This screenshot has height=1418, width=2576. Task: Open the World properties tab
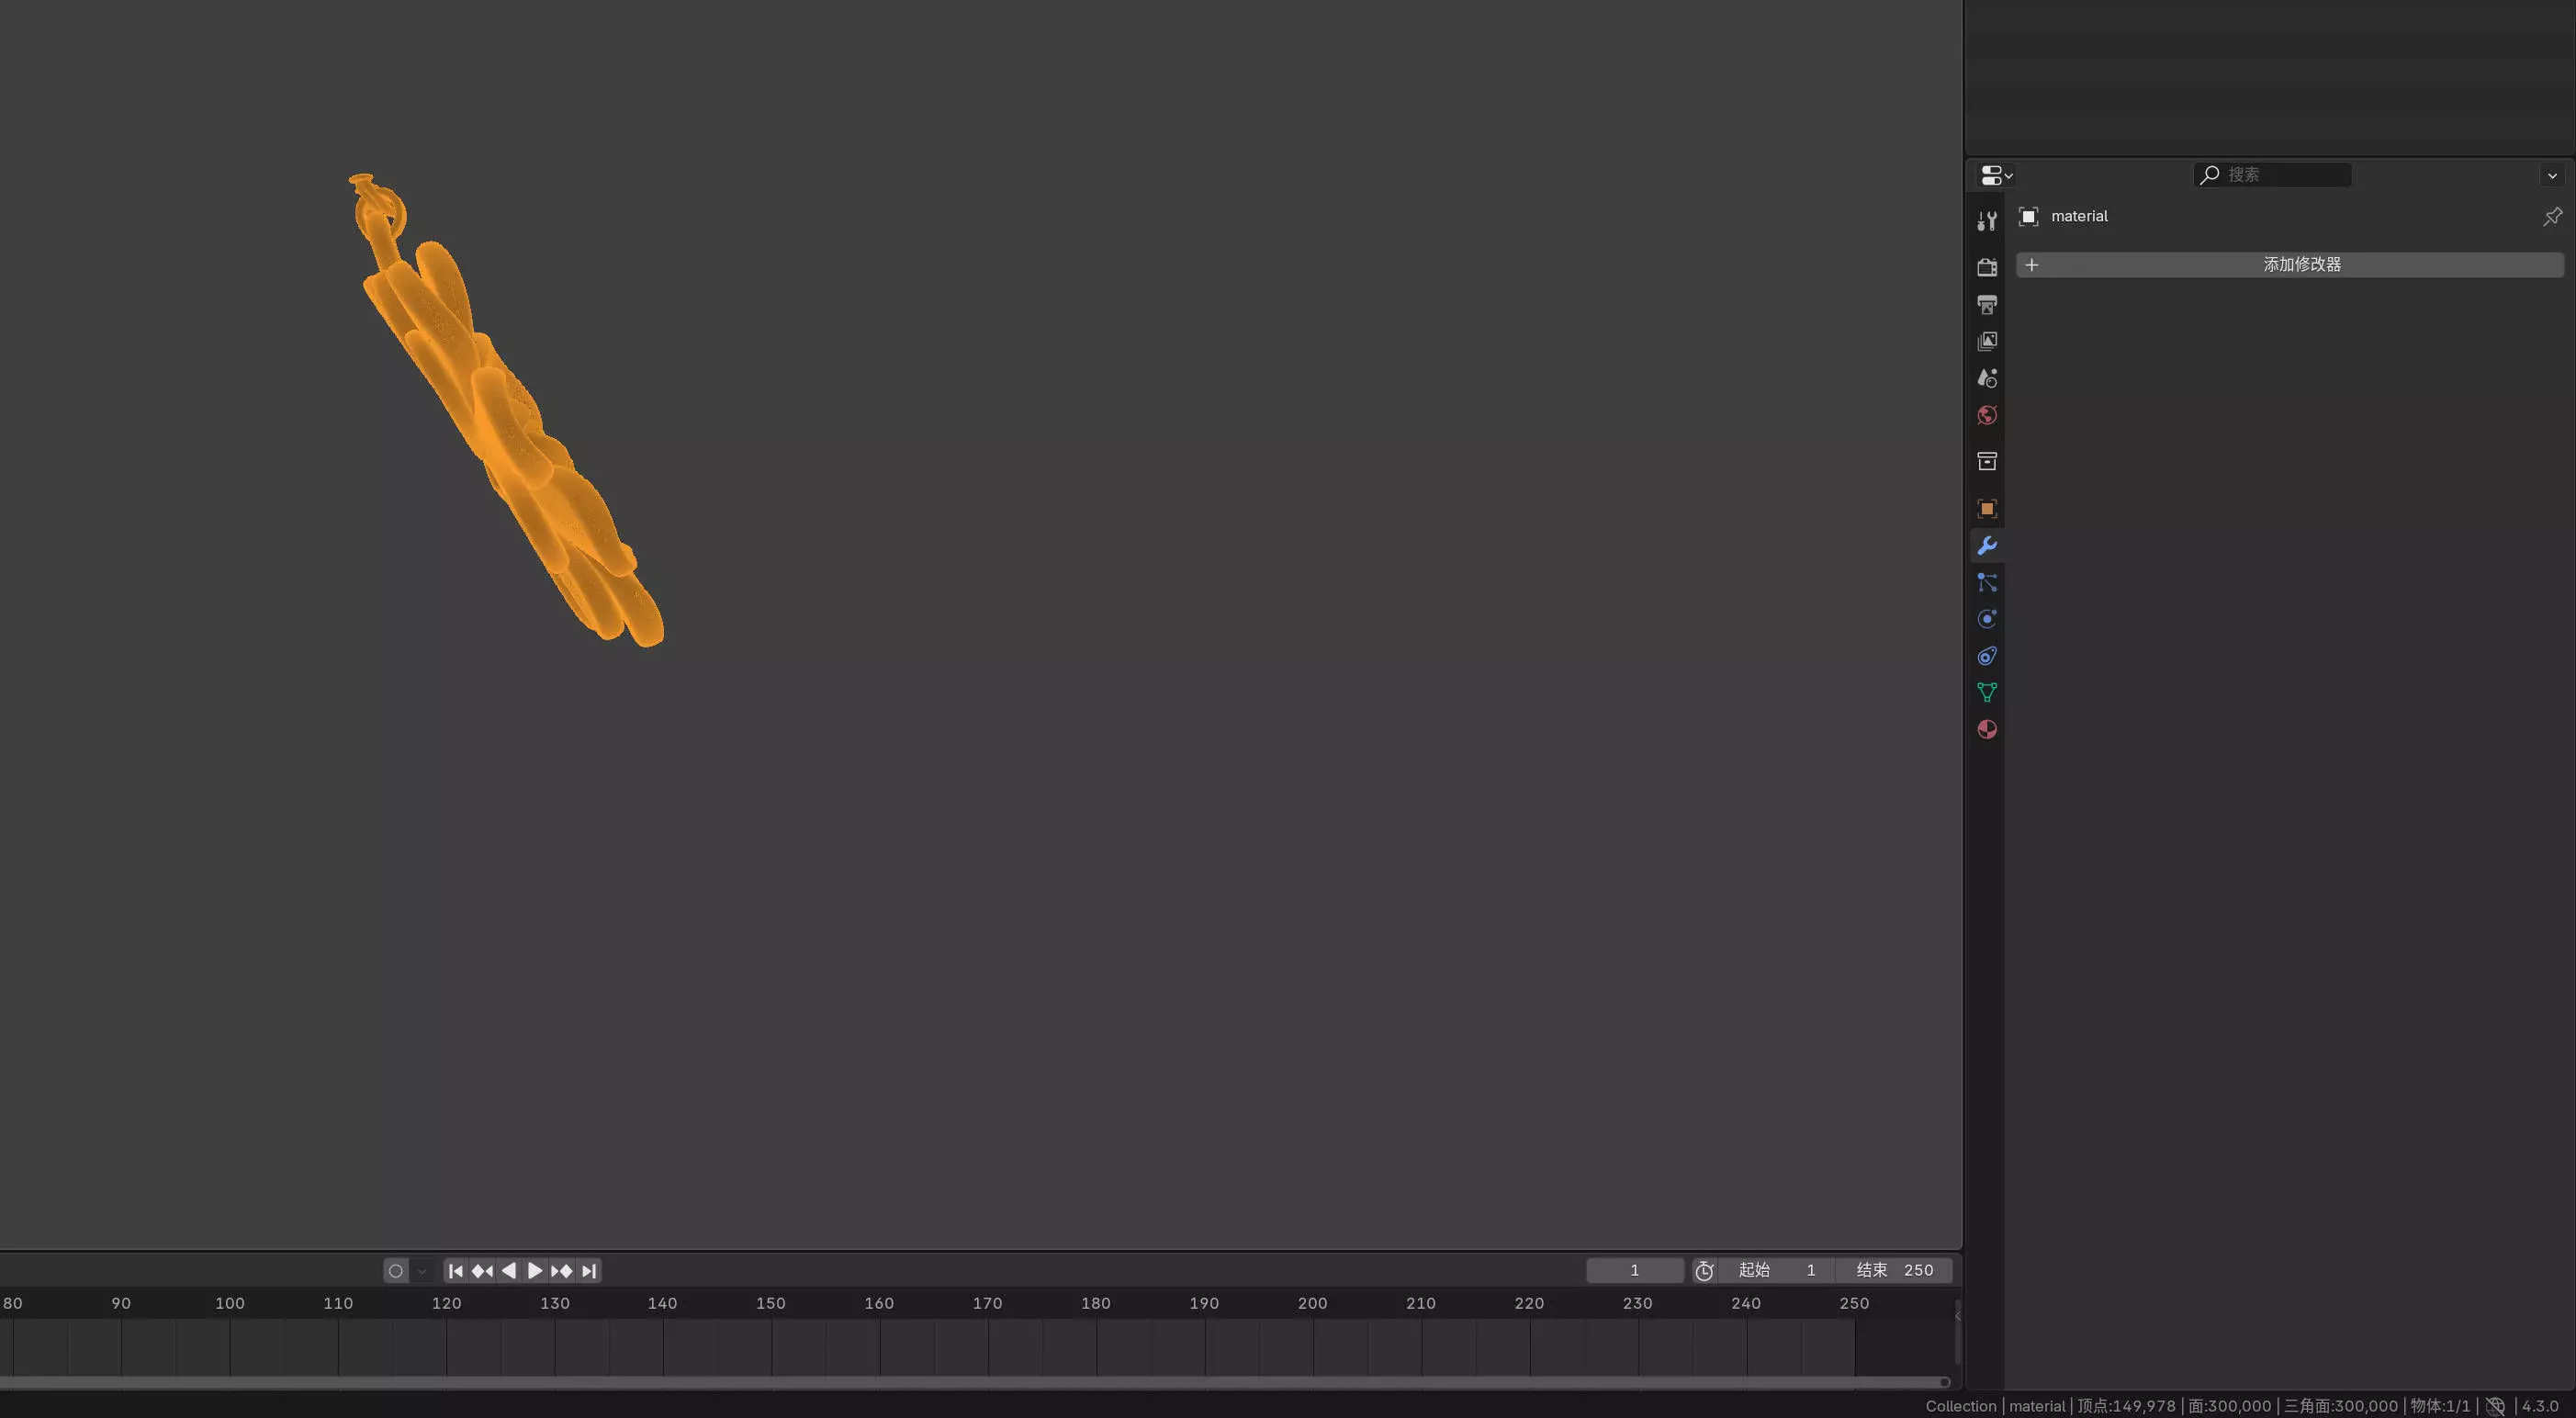[x=1987, y=415]
